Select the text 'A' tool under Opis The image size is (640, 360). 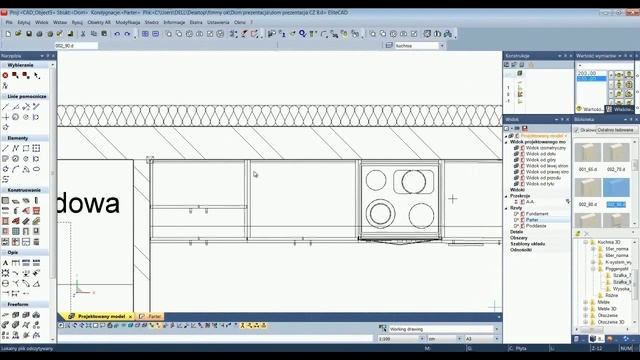[5, 262]
